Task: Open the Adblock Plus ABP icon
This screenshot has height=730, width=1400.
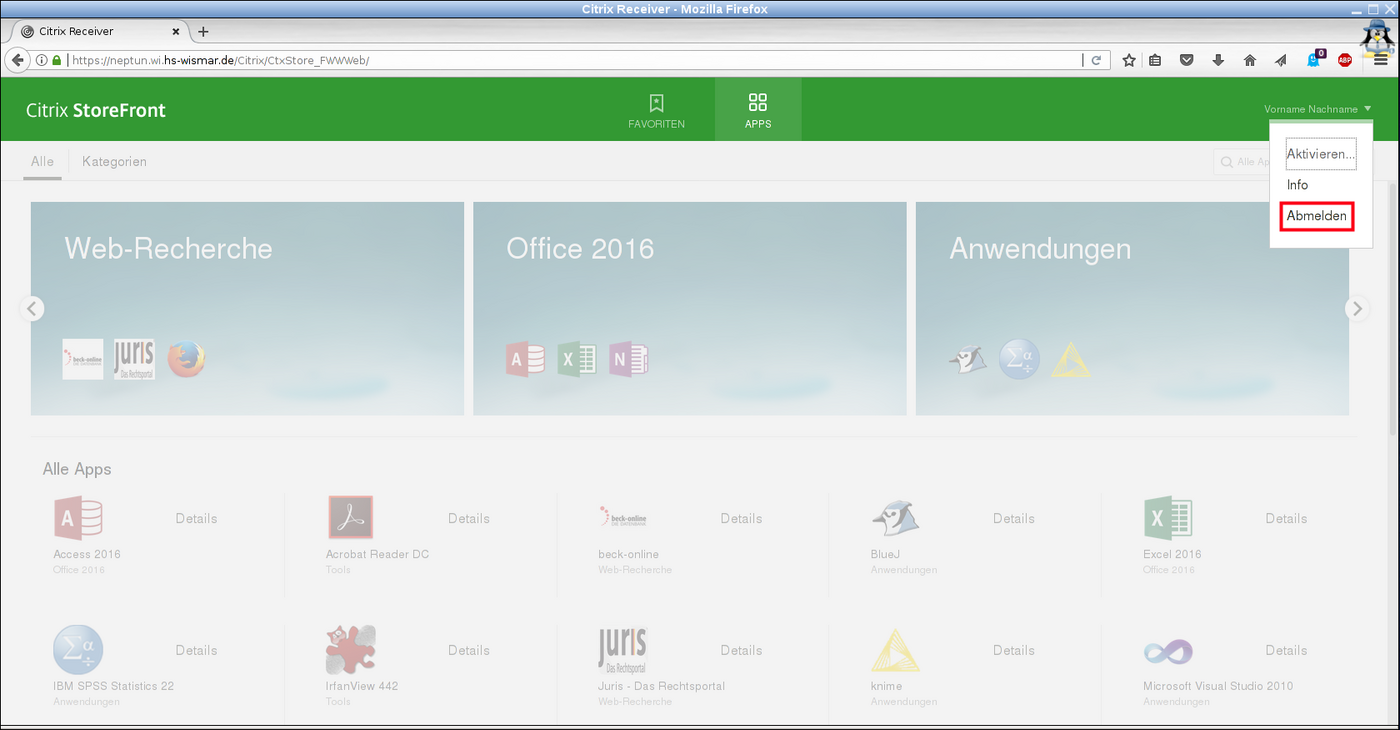Action: coord(1345,60)
